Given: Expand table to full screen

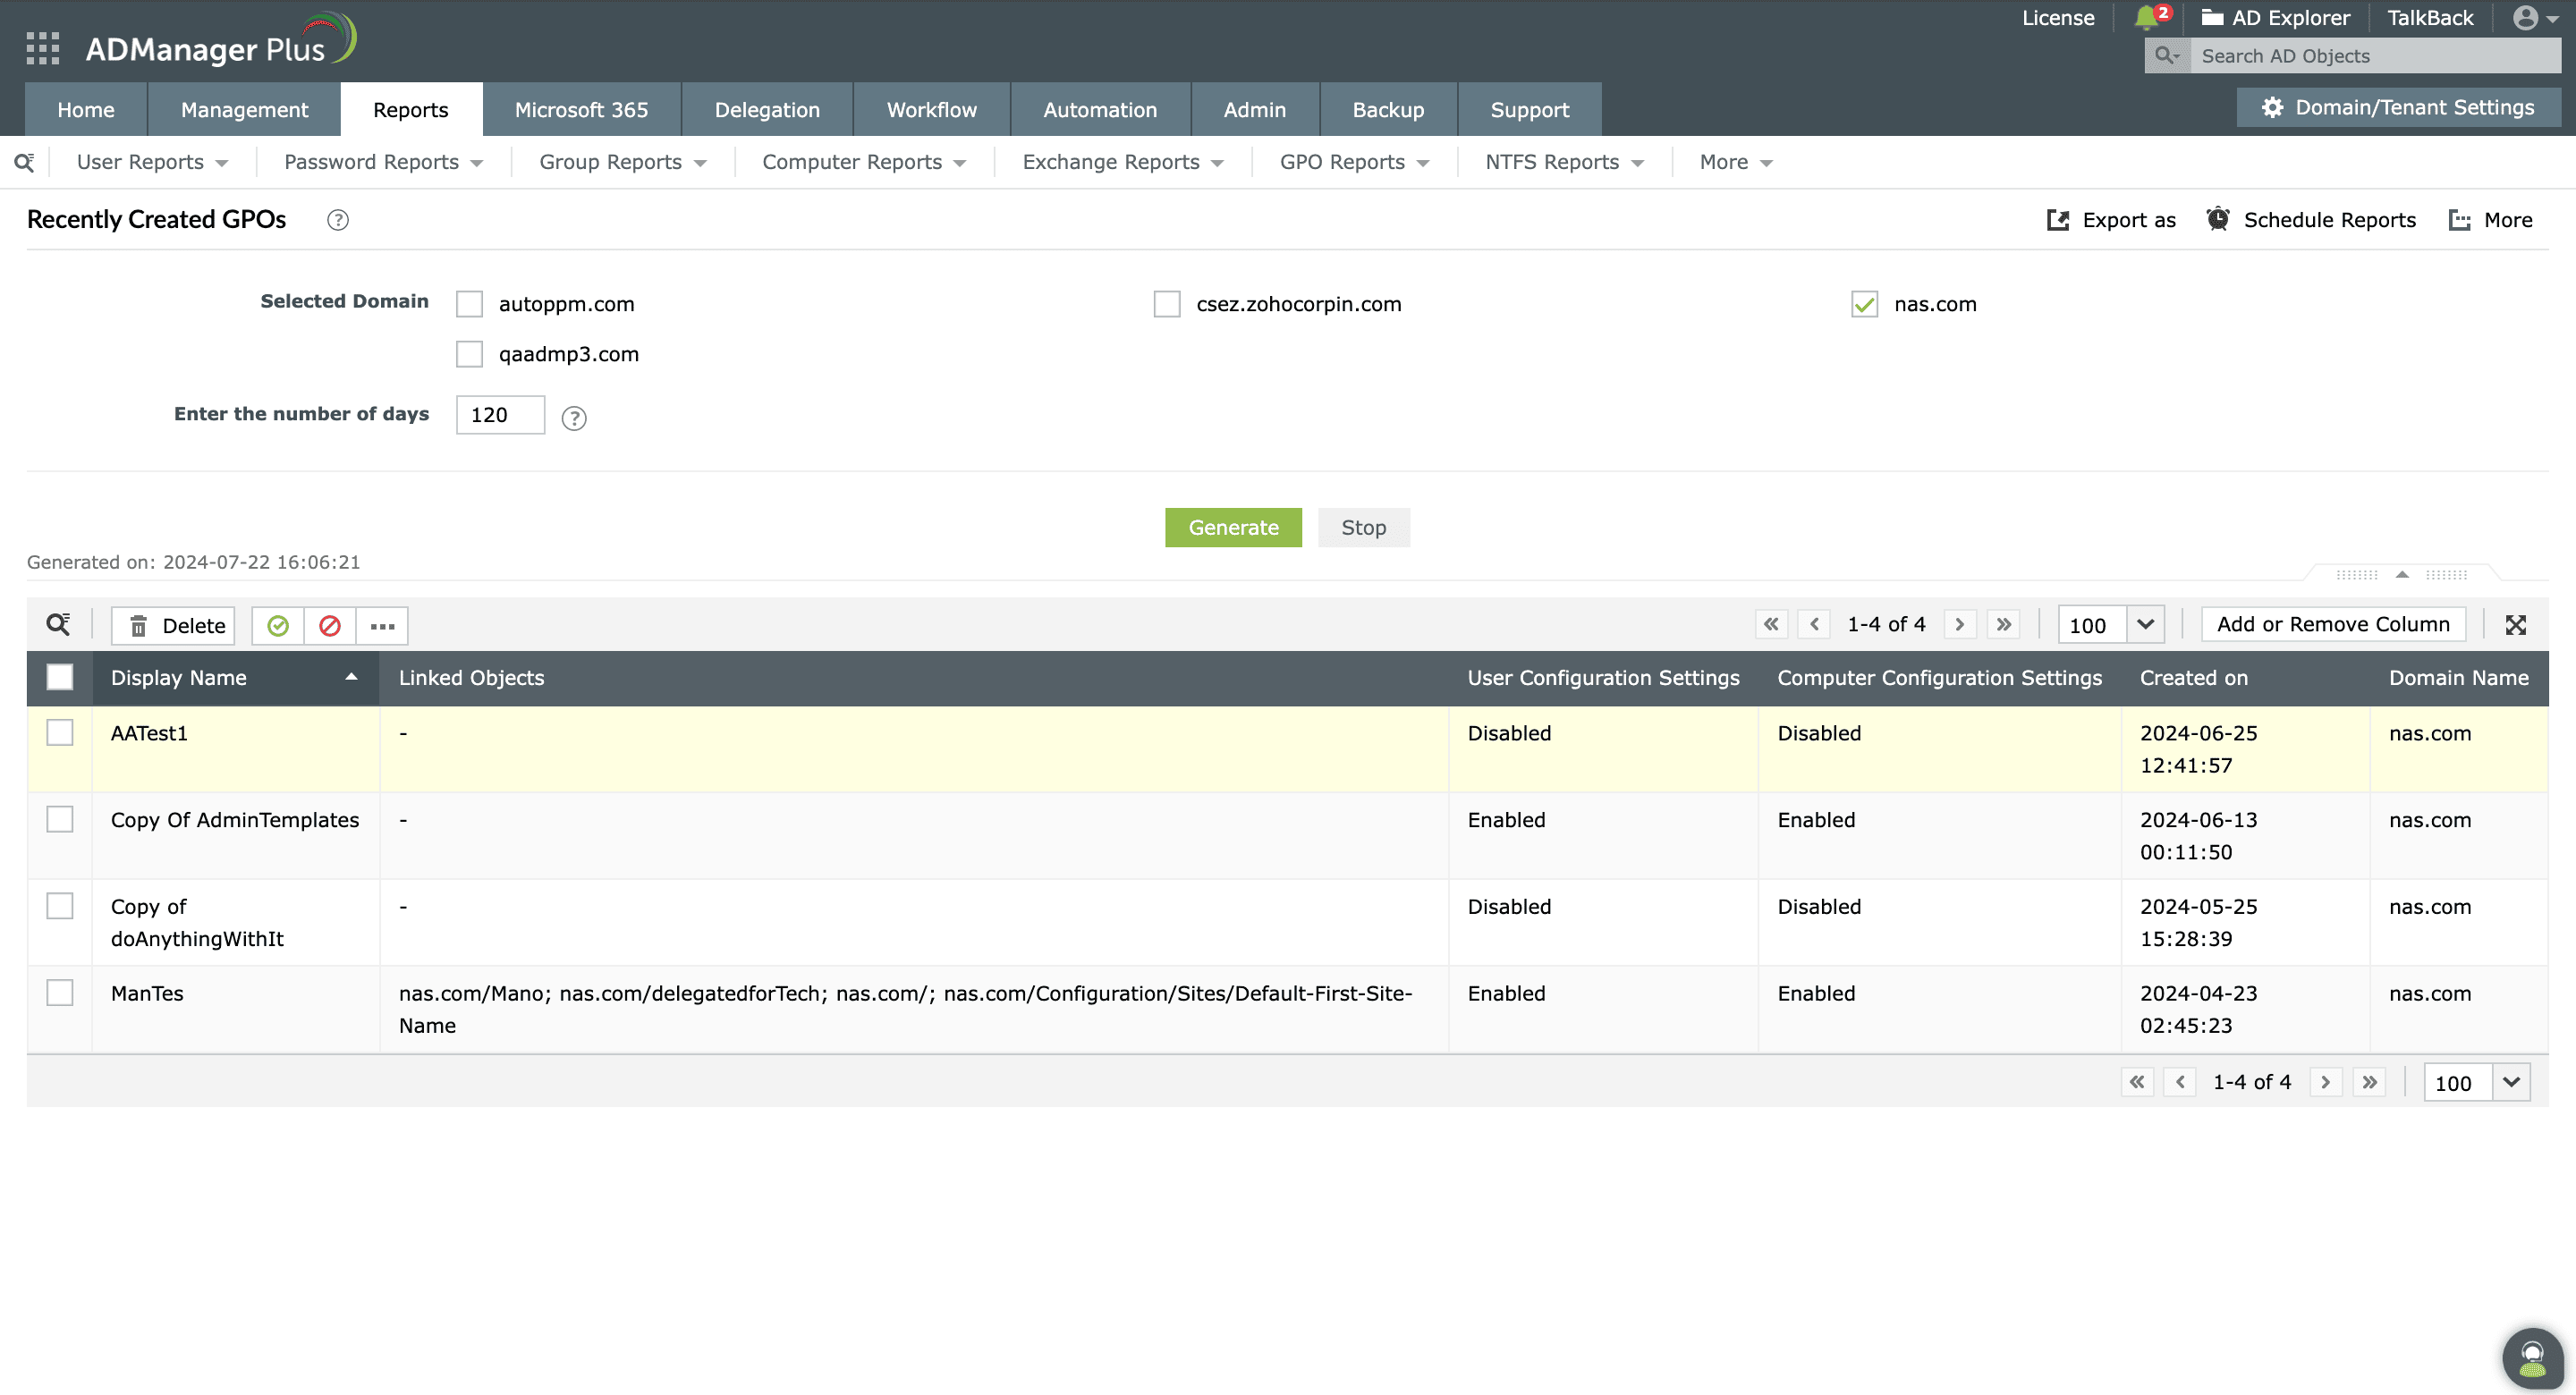Looking at the screenshot, I should (x=2515, y=624).
